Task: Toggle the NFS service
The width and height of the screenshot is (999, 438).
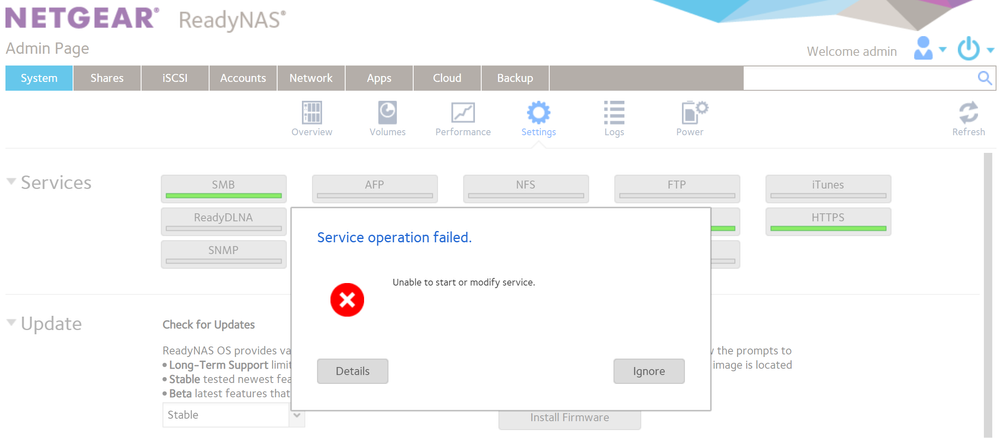Action: tap(526, 189)
